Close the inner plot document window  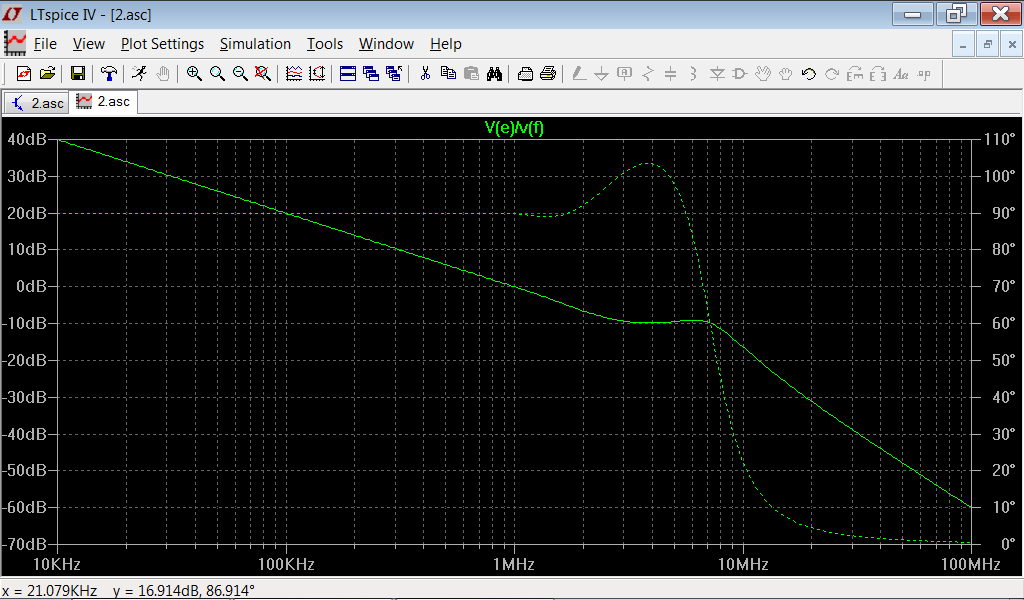[1012, 44]
